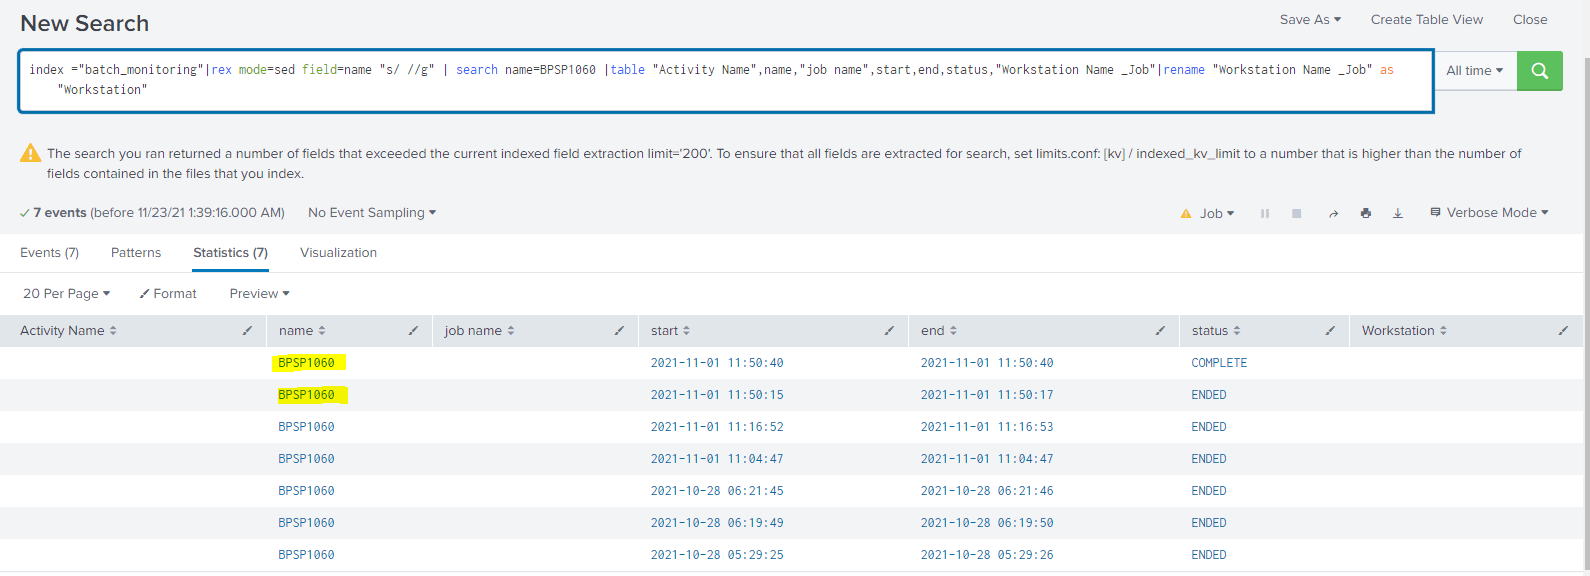The width and height of the screenshot is (1590, 576).
Task: Sort by the Workstation column
Action: (1404, 331)
